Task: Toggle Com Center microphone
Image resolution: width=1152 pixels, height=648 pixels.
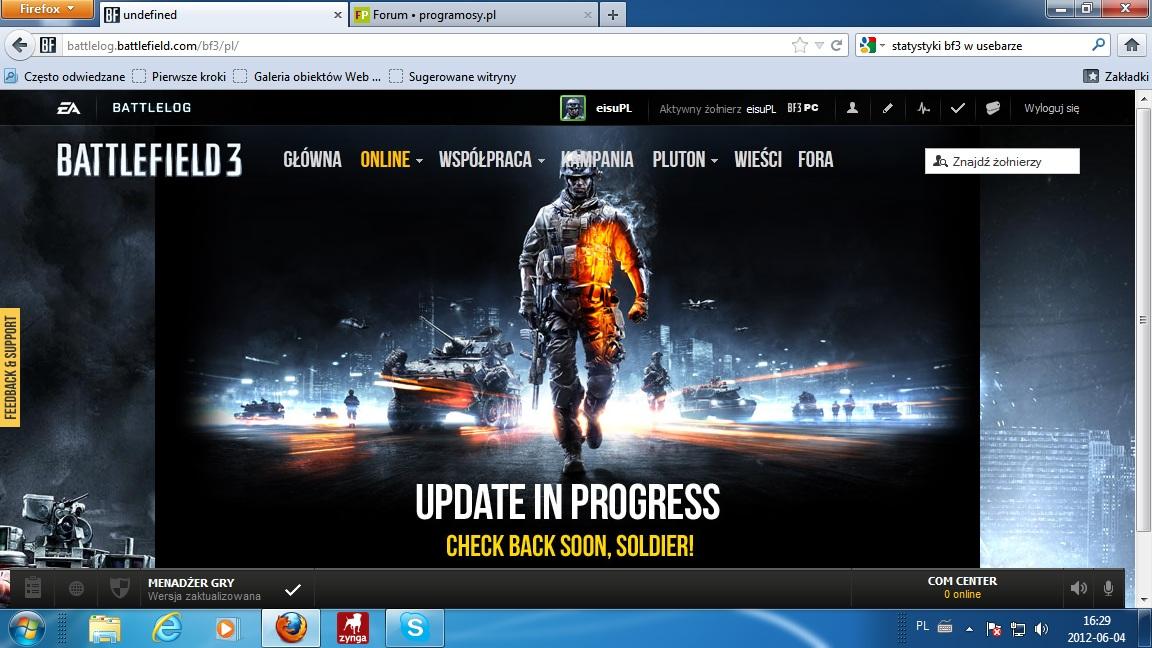Action: (1108, 588)
